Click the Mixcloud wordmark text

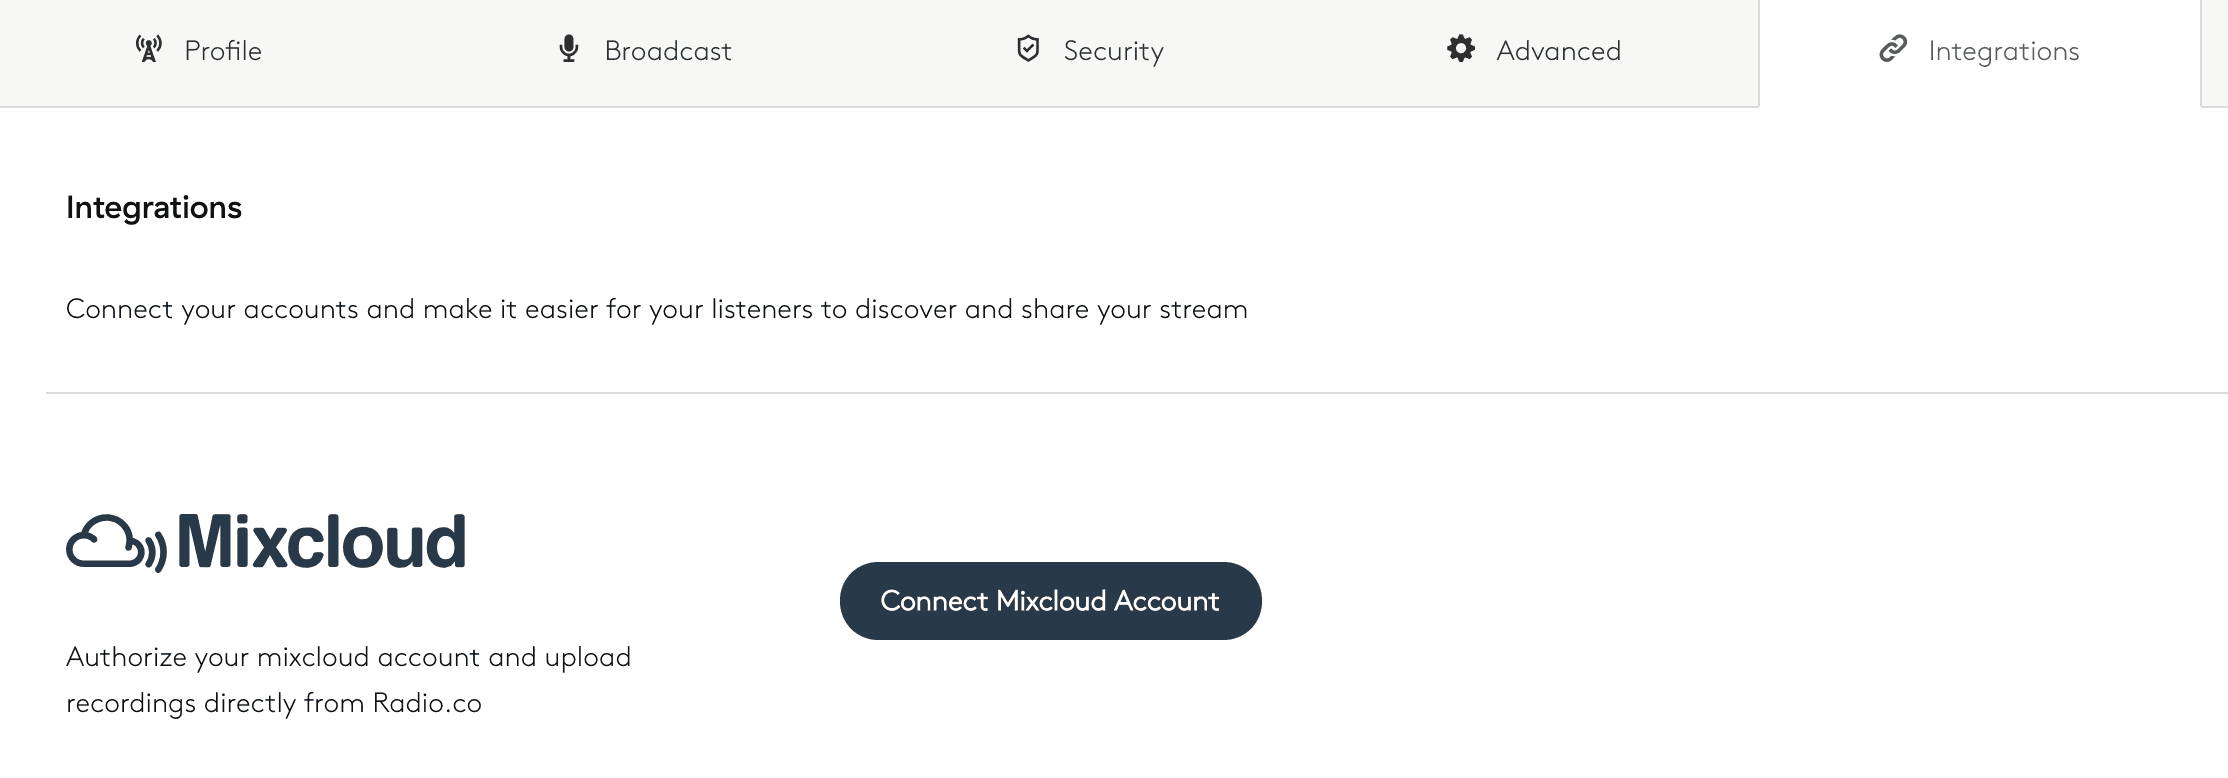321,543
